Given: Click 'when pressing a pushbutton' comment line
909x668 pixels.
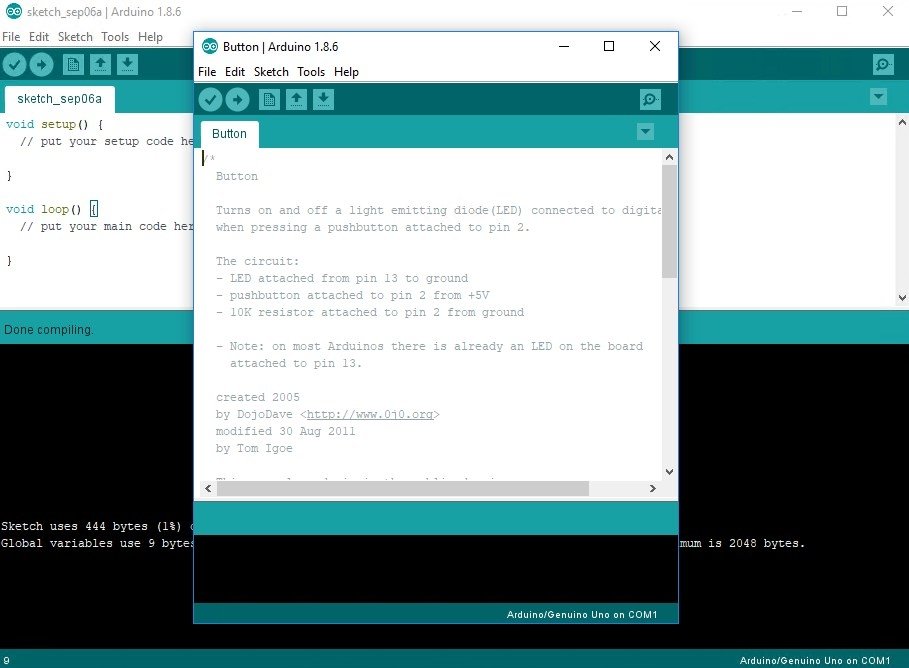Looking at the screenshot, I should [373, 227].
